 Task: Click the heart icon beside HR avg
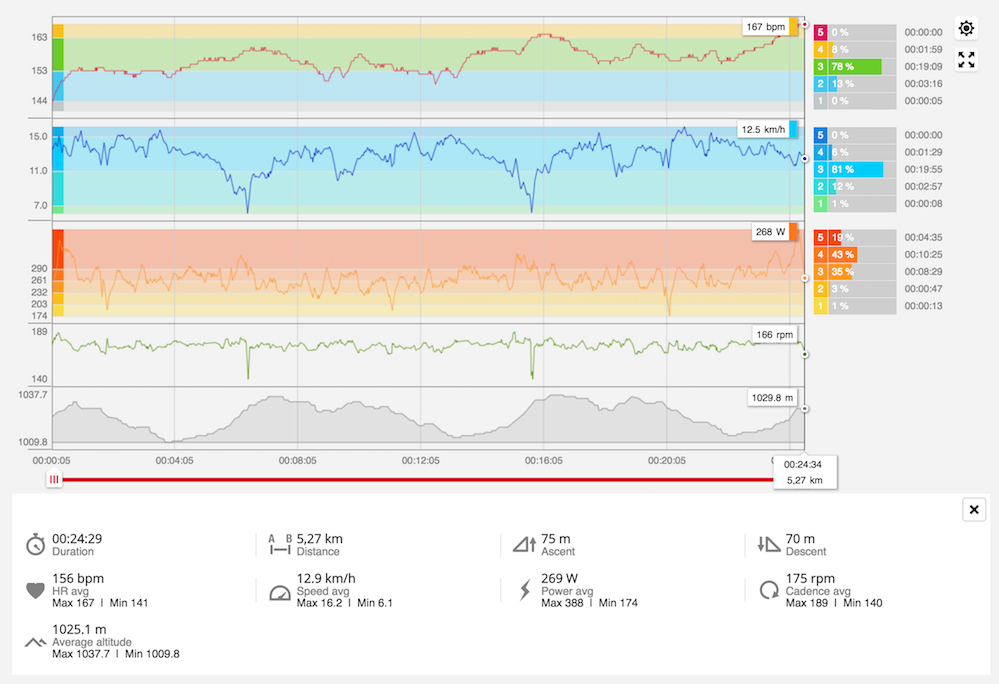click(x=36, y=590)
